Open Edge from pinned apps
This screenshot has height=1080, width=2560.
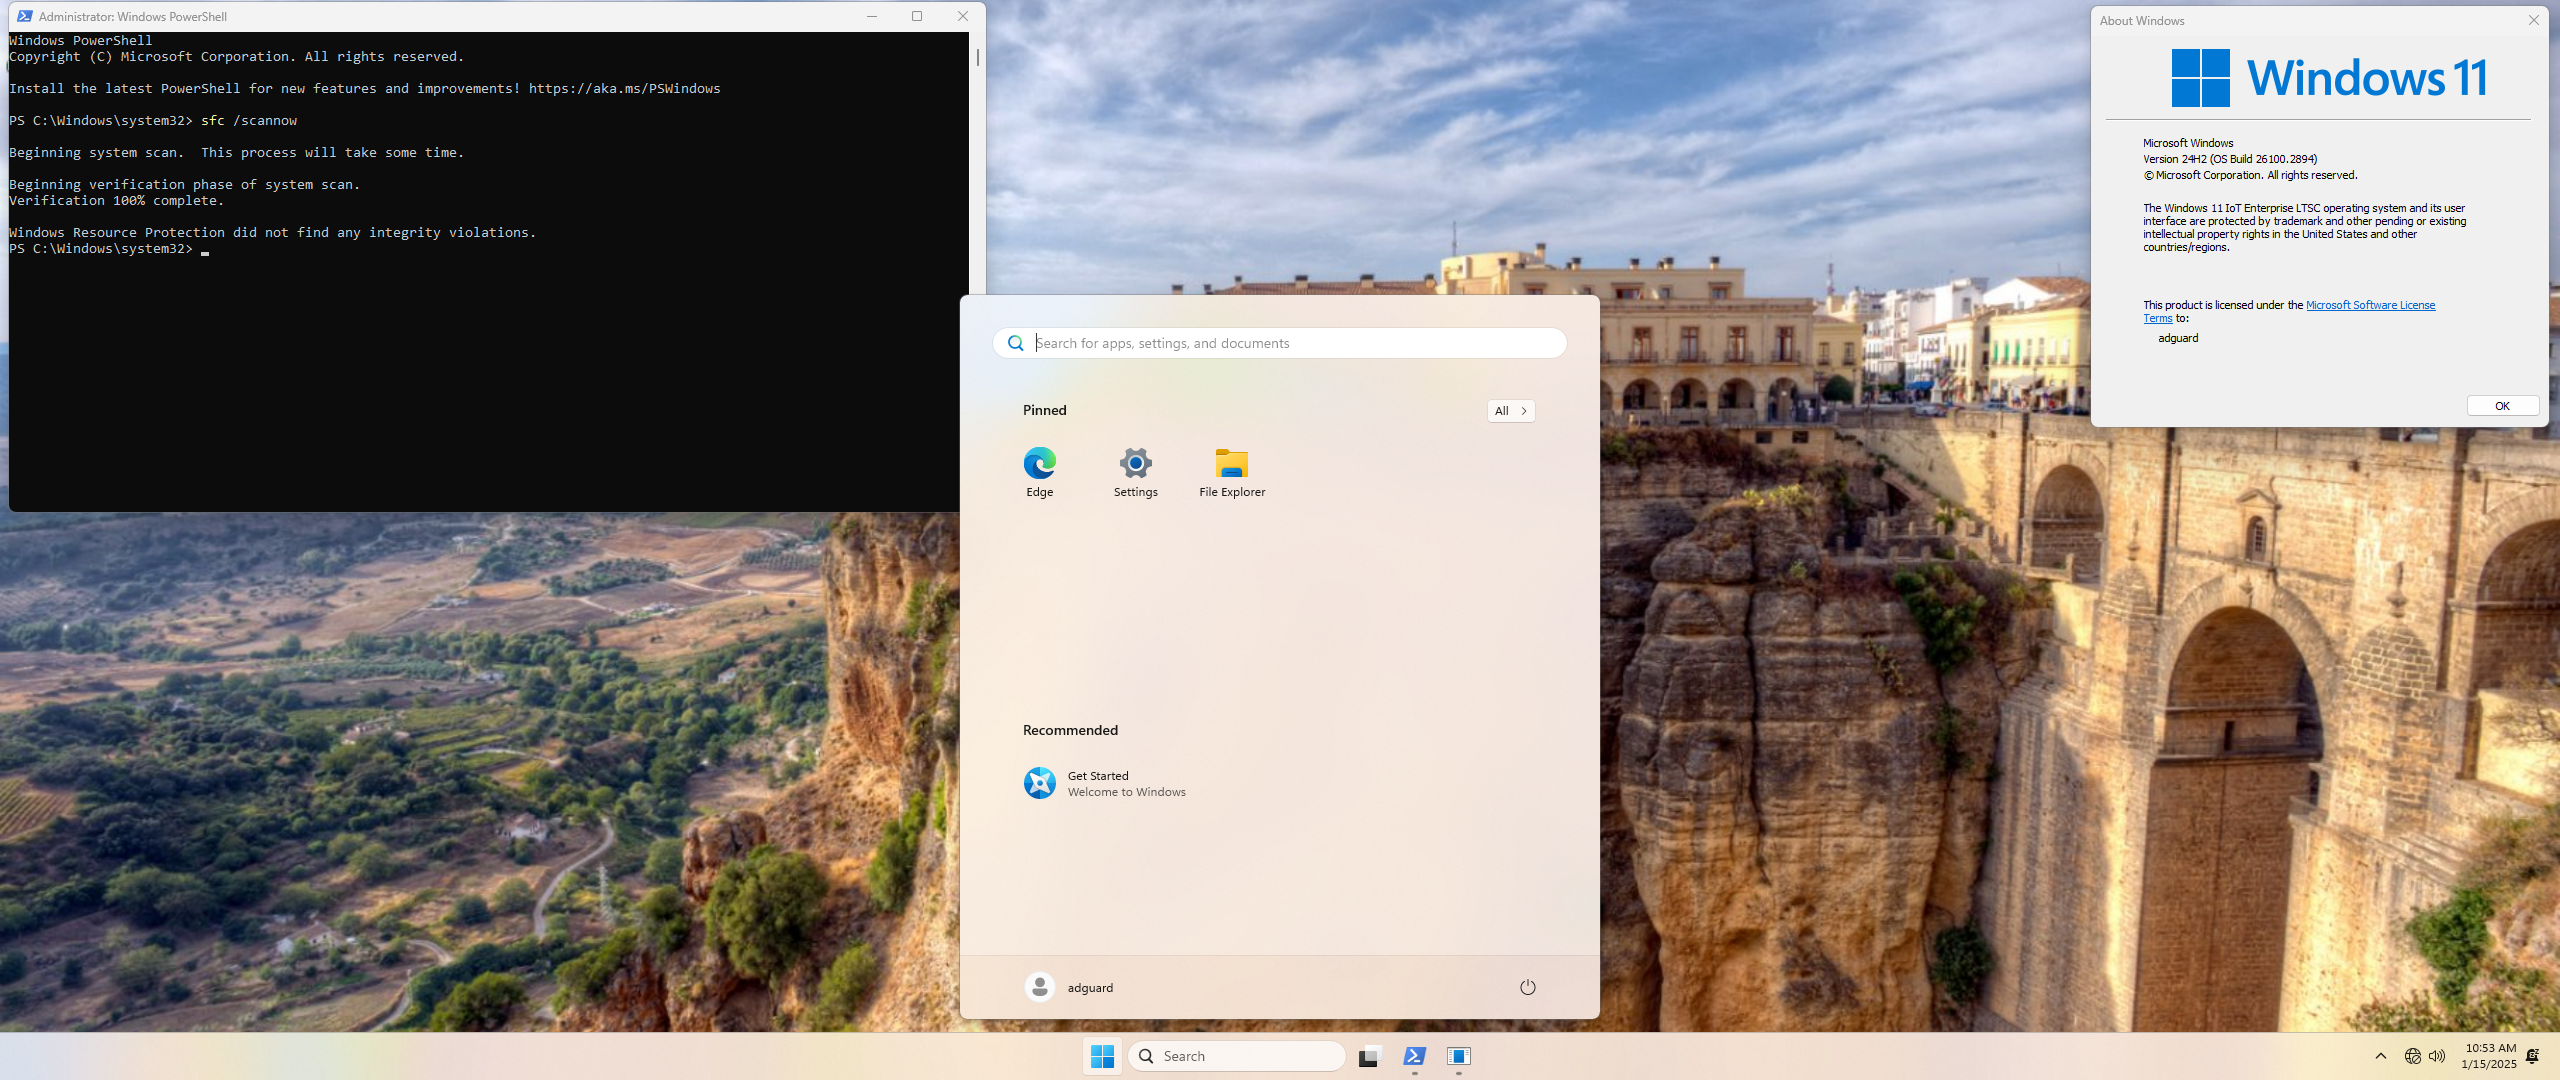[x=1039, y=472]
